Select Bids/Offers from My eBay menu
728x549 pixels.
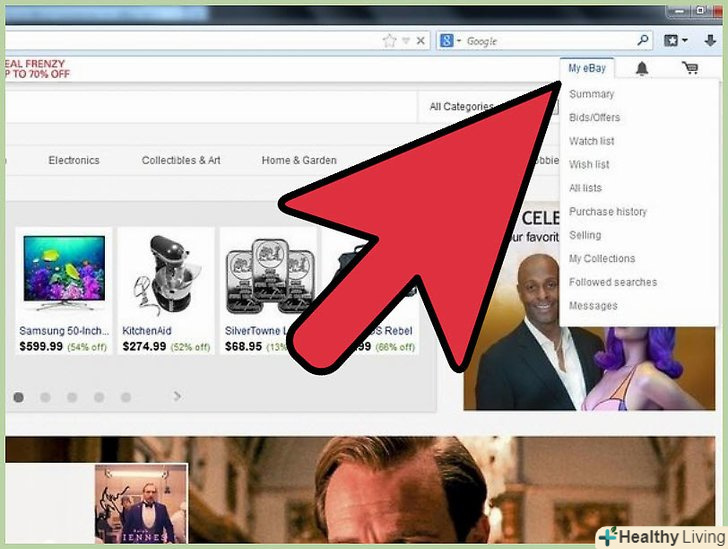coord(594,118)
